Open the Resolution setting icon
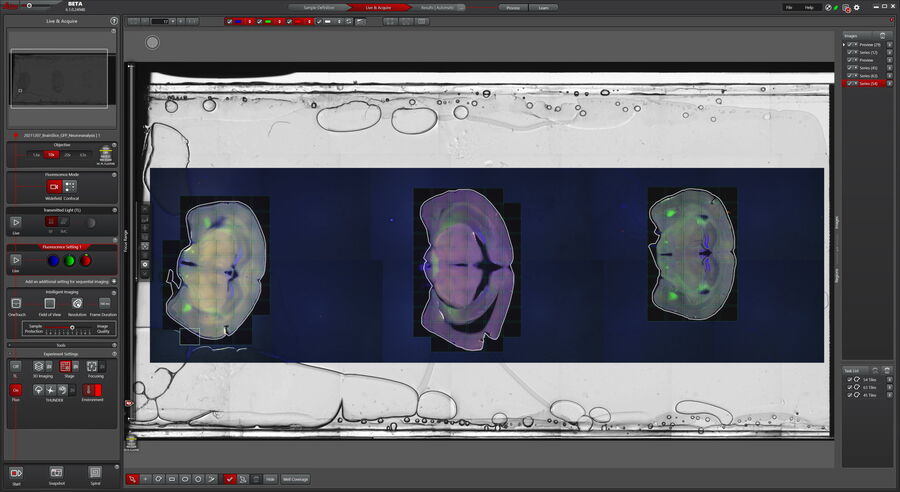Viewport: 900px width, 492px height. pyautogui.click(x=77, y=303)
